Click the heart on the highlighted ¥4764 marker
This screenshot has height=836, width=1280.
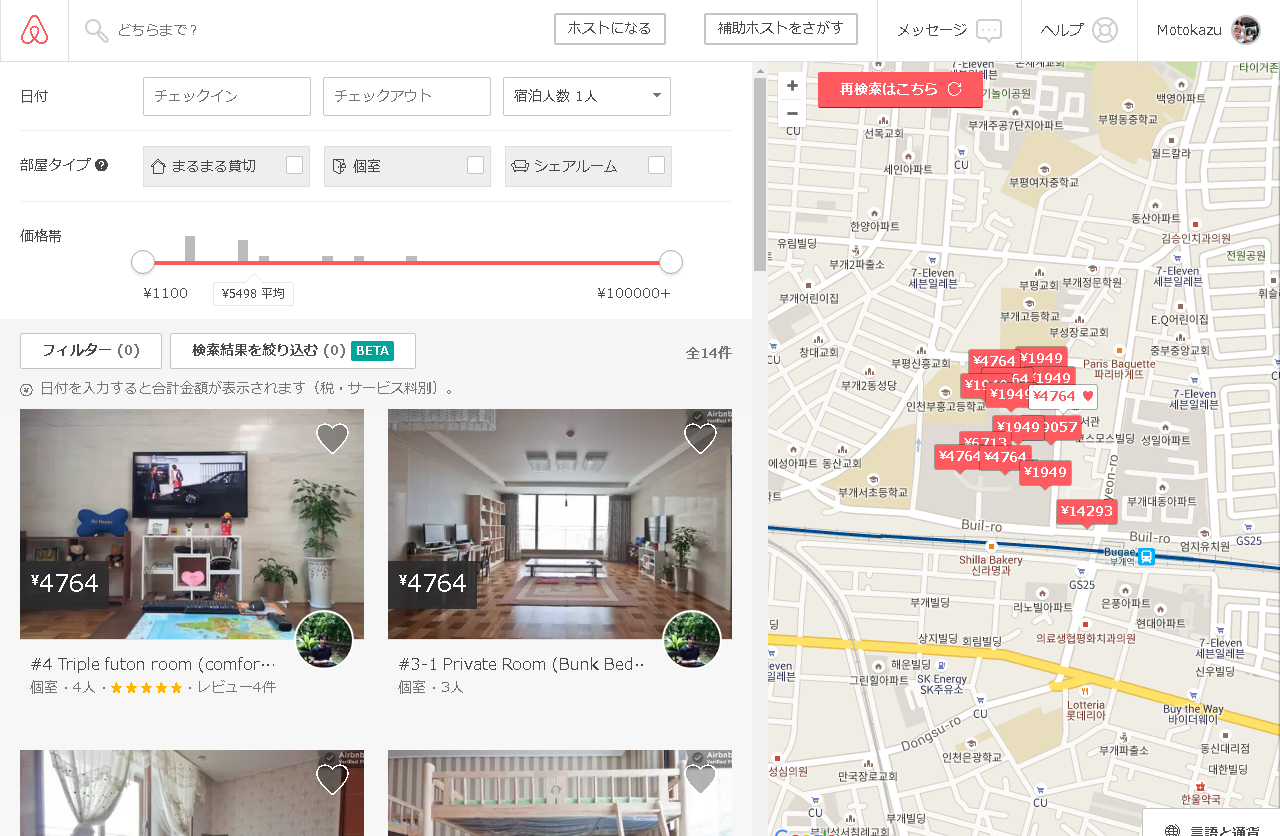(1088, 396)
